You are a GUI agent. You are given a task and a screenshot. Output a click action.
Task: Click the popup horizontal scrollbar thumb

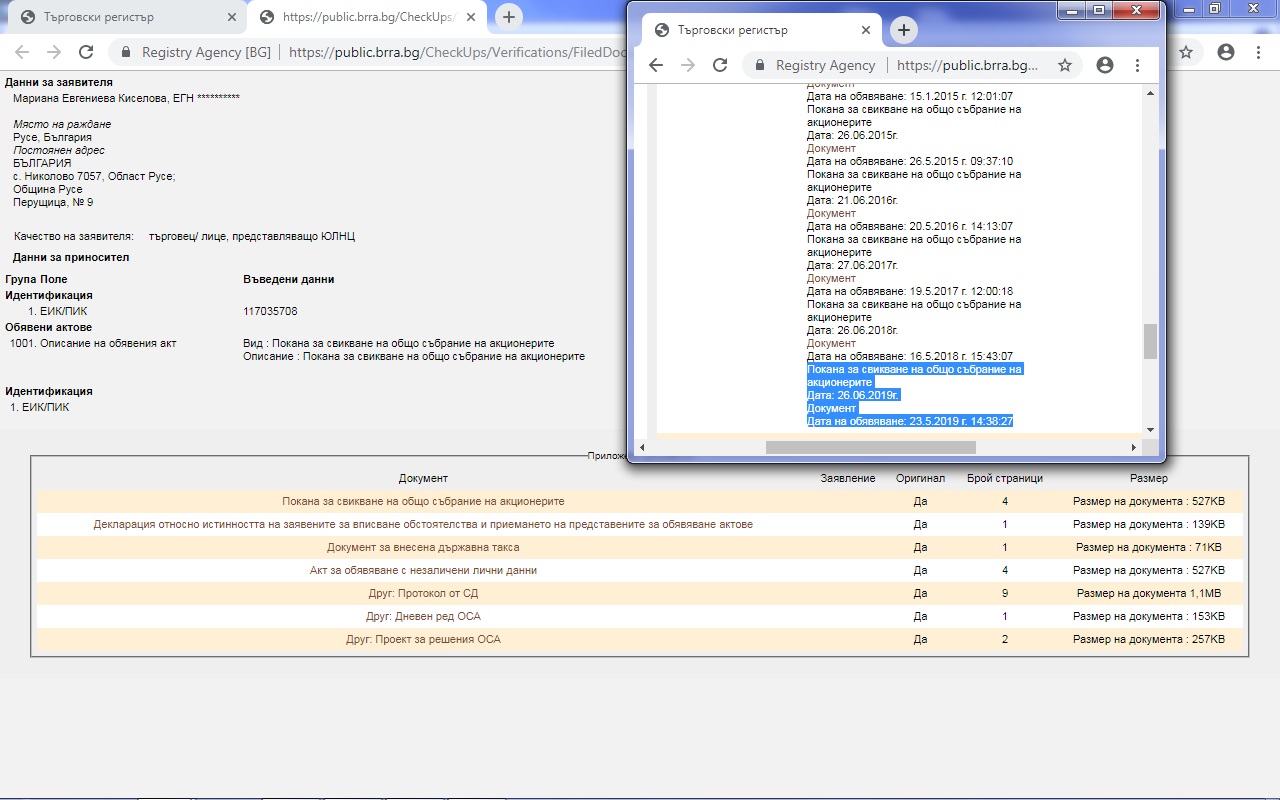point(870,447)
